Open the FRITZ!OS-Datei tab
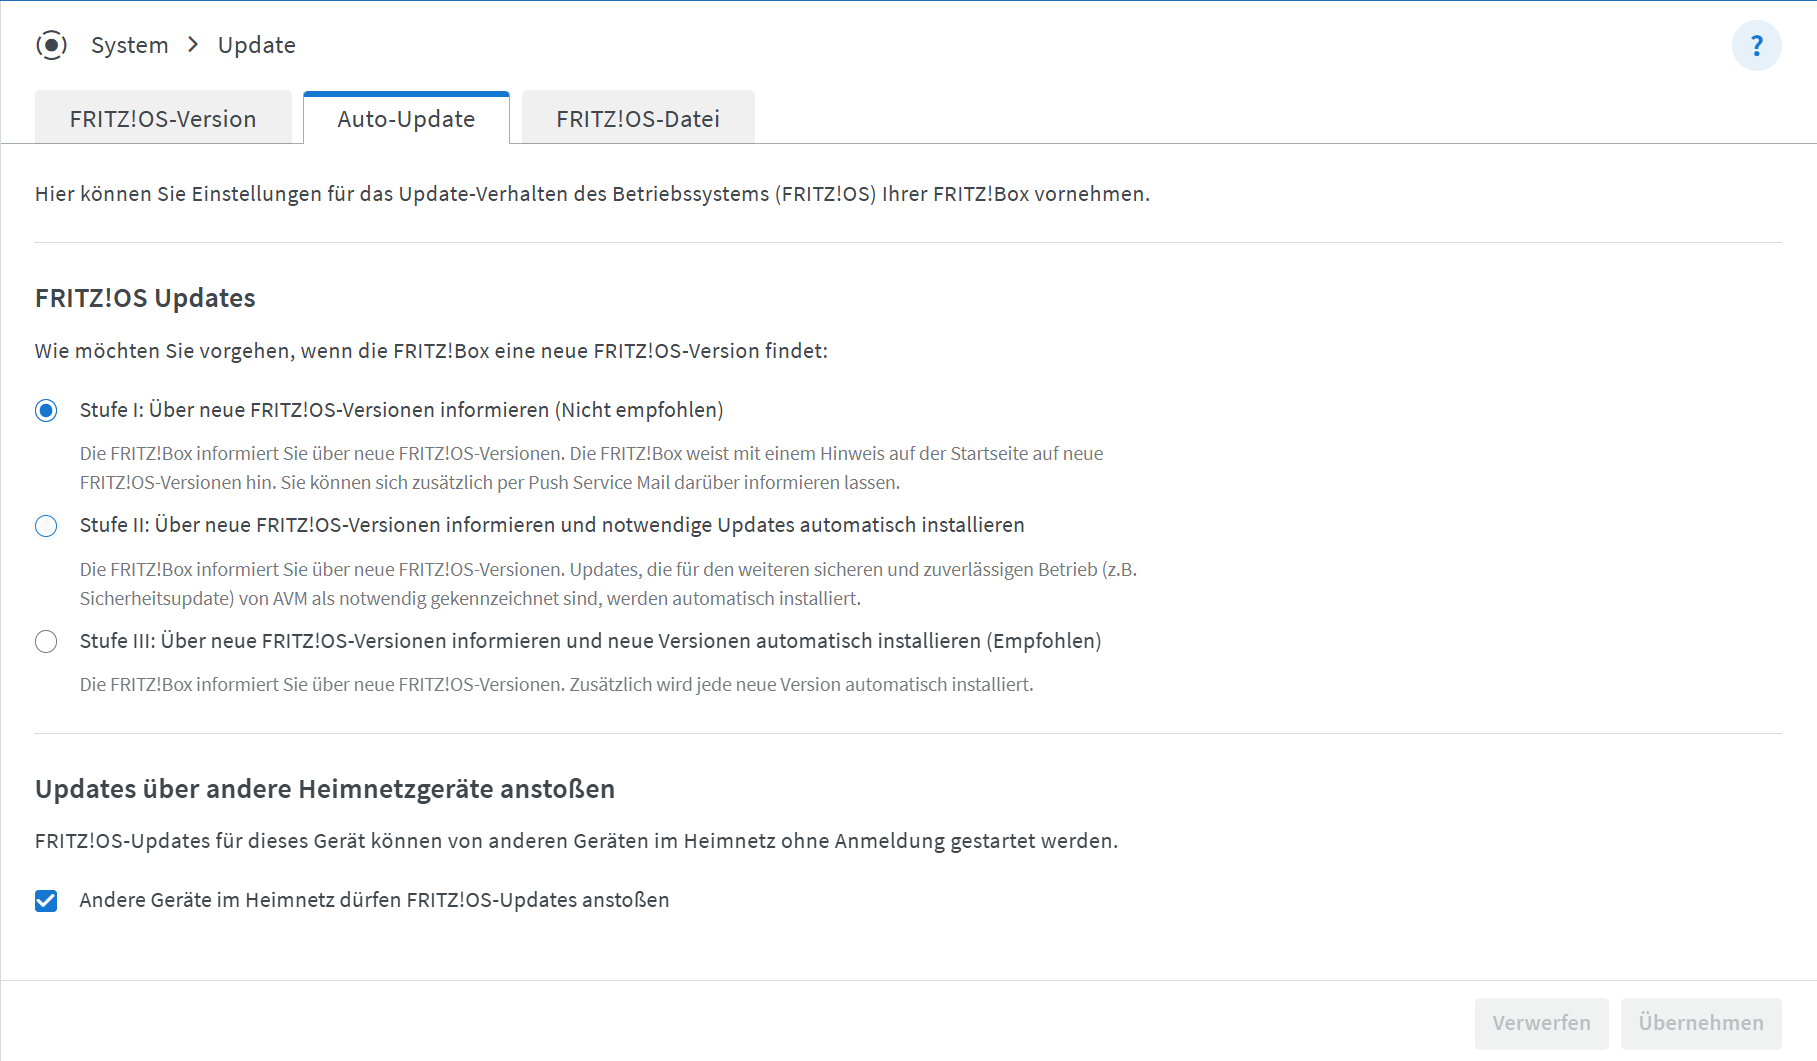 [638, 119]
